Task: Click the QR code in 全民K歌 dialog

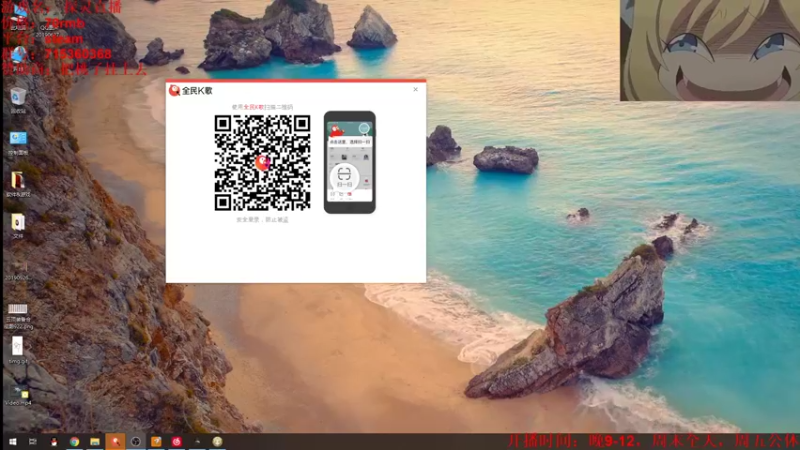Action: [x=262, y=162]
